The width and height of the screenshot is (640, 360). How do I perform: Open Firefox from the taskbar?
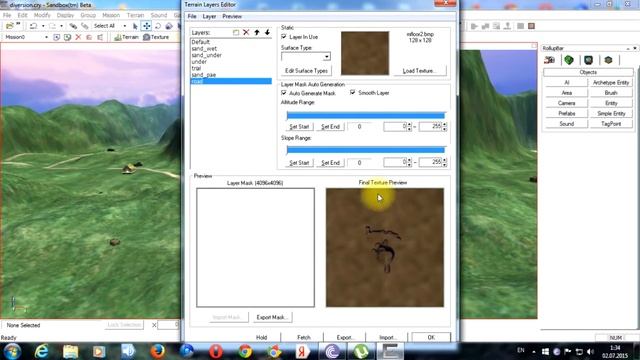click(x=158, y=351)
